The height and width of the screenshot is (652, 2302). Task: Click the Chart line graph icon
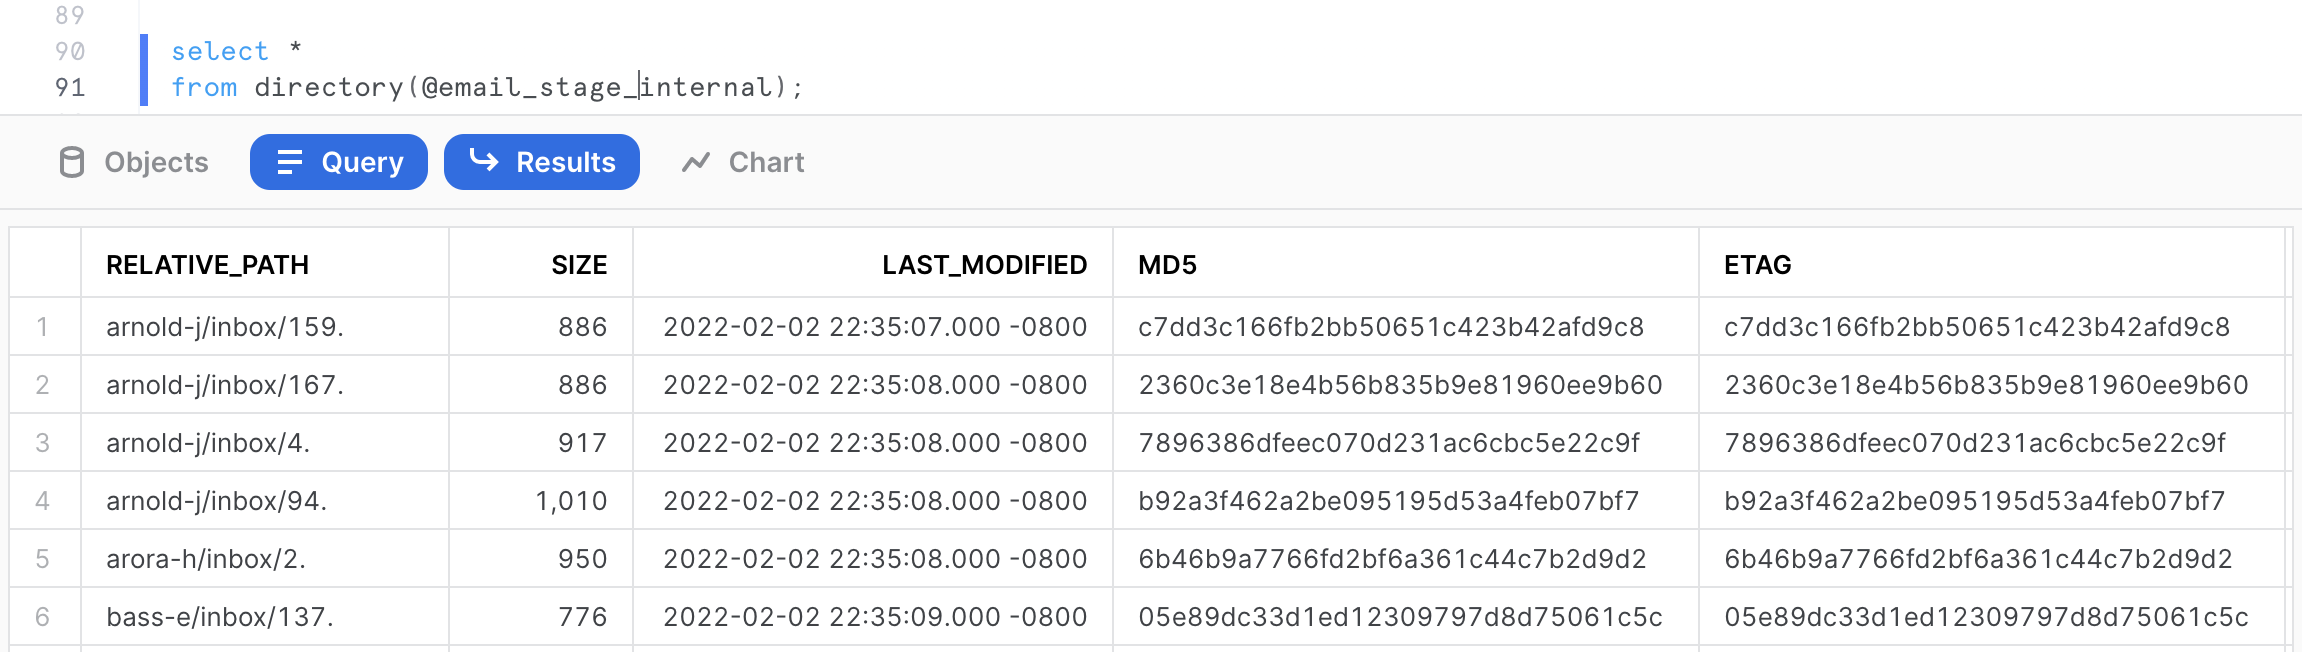tap(696, 162)
